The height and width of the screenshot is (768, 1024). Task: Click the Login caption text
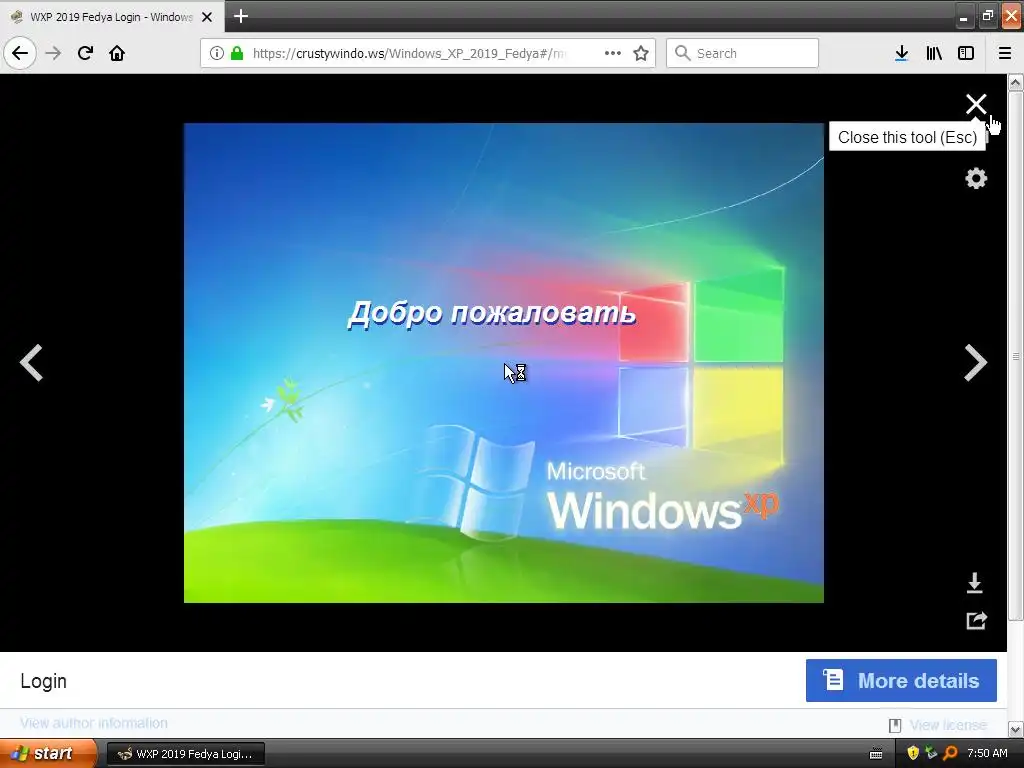pyautogui.click(x=43, y=680)
